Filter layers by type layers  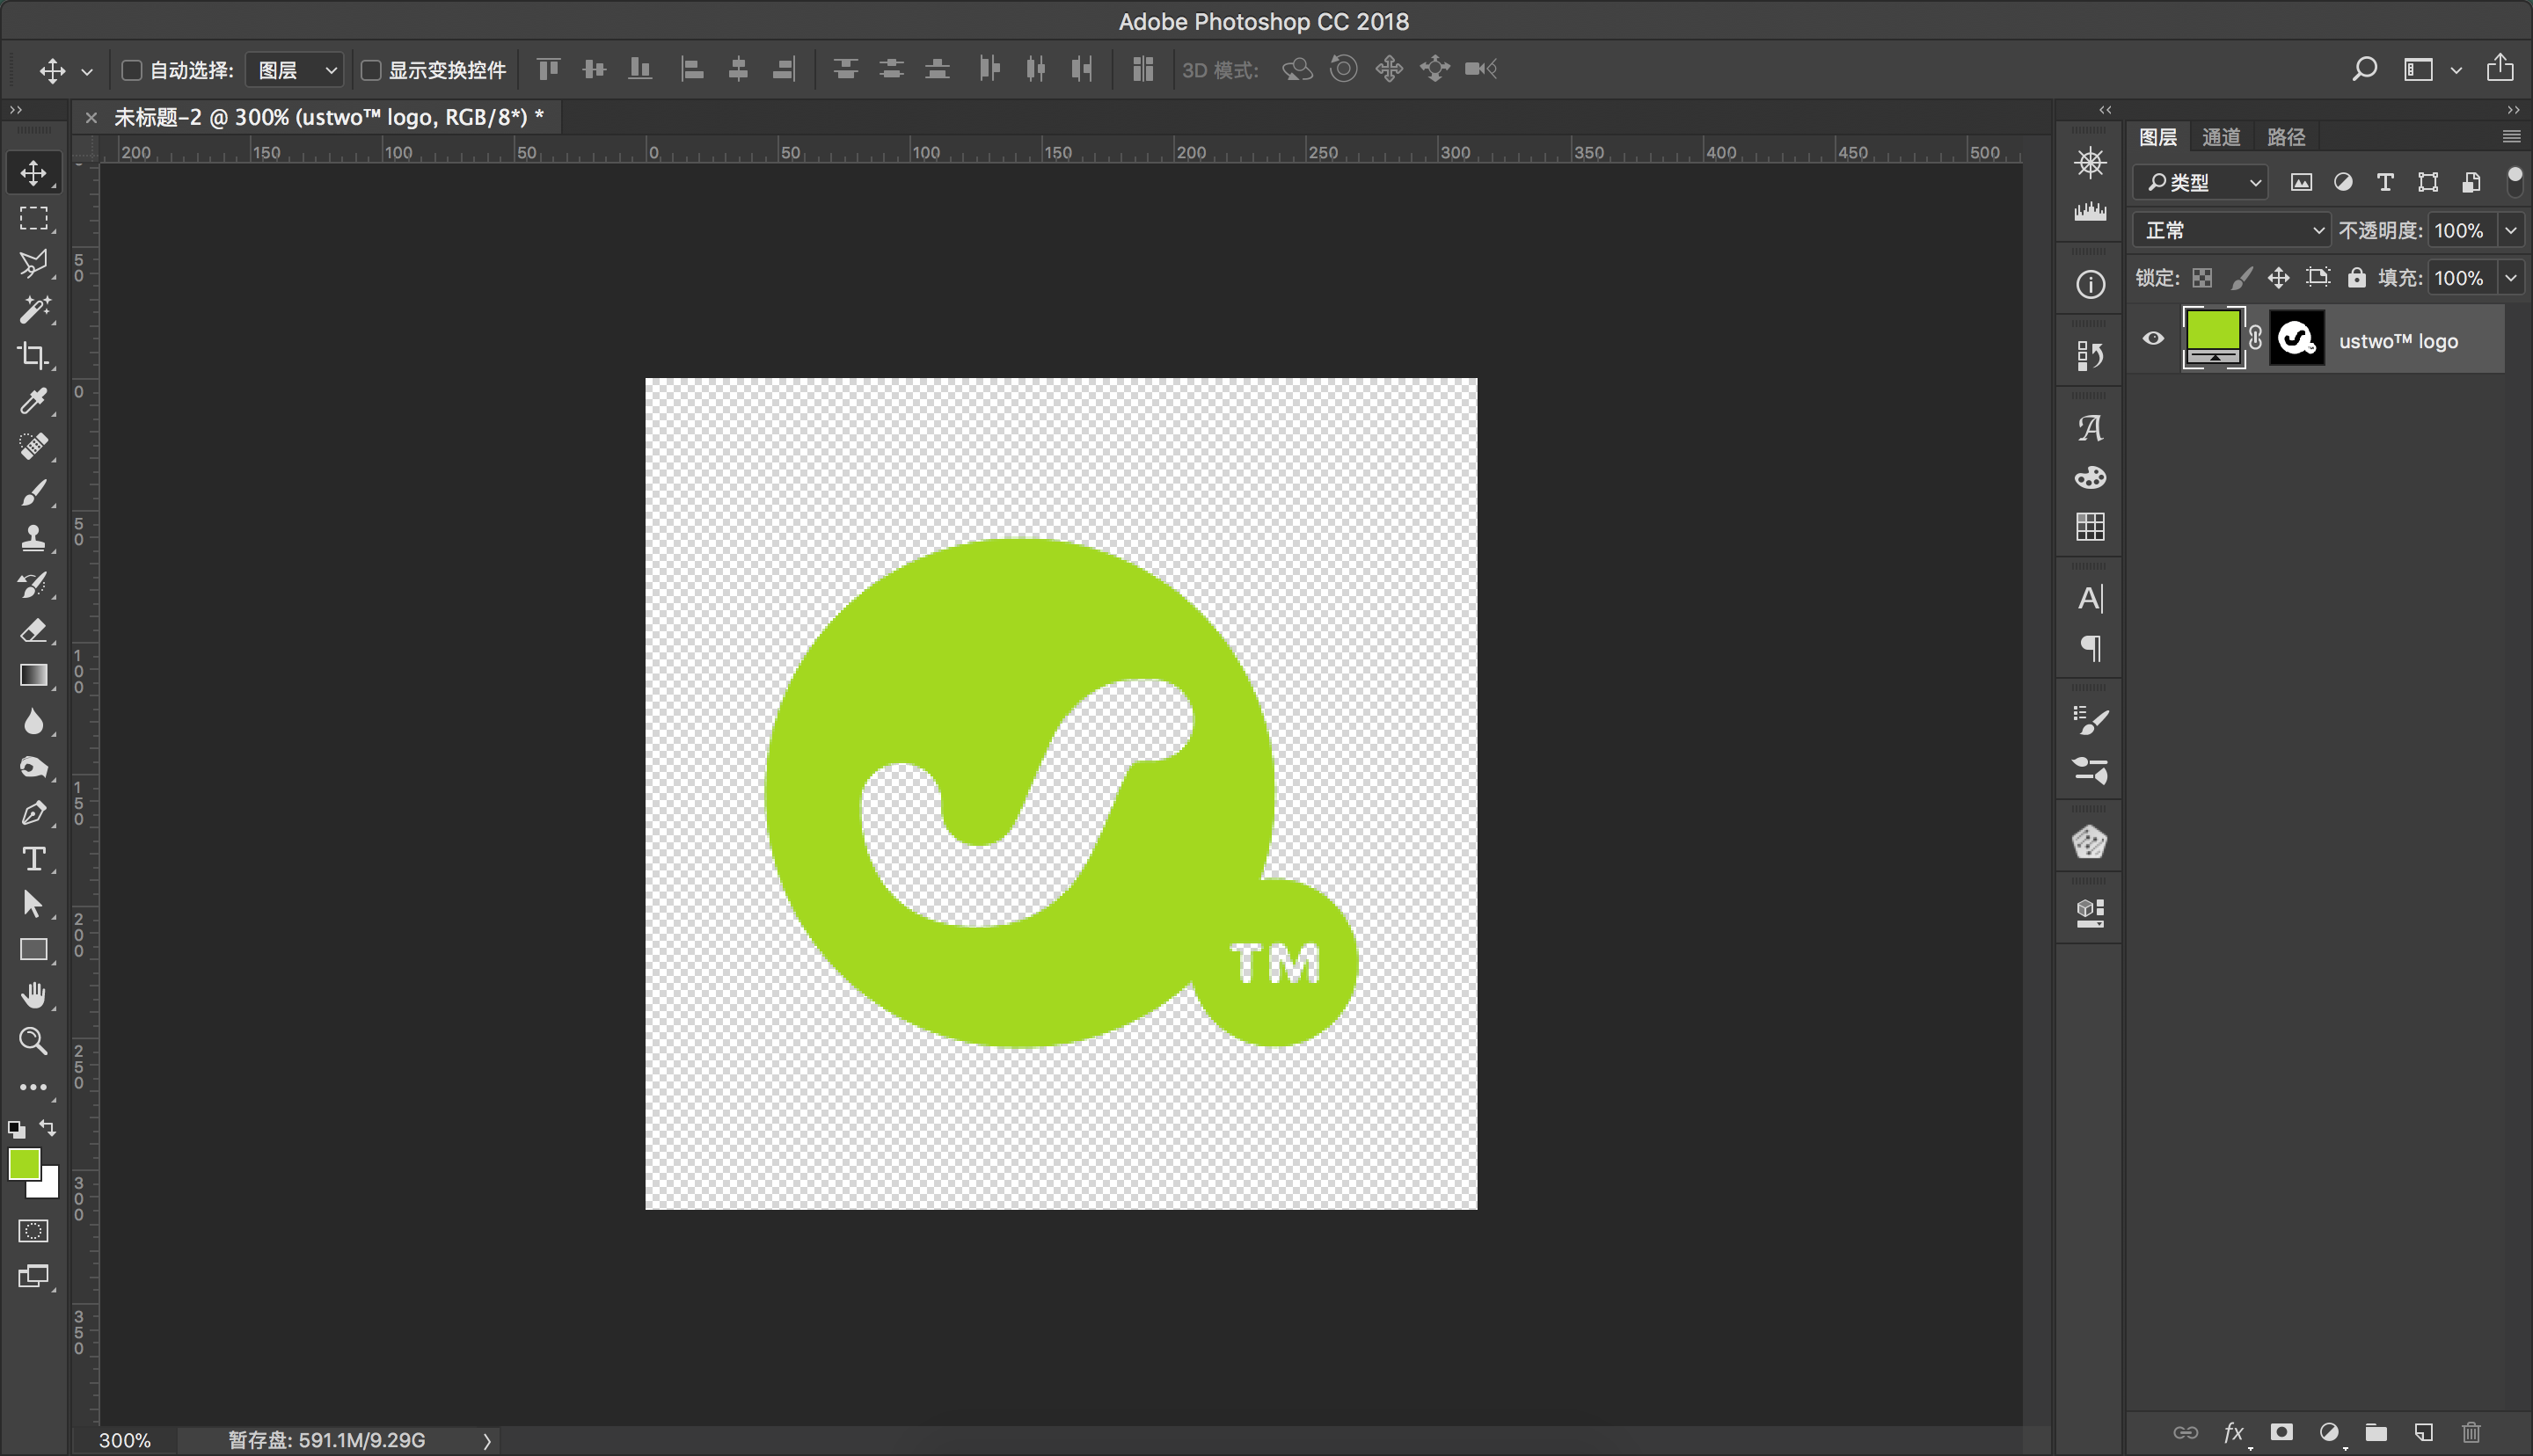tap(2385, 182)
